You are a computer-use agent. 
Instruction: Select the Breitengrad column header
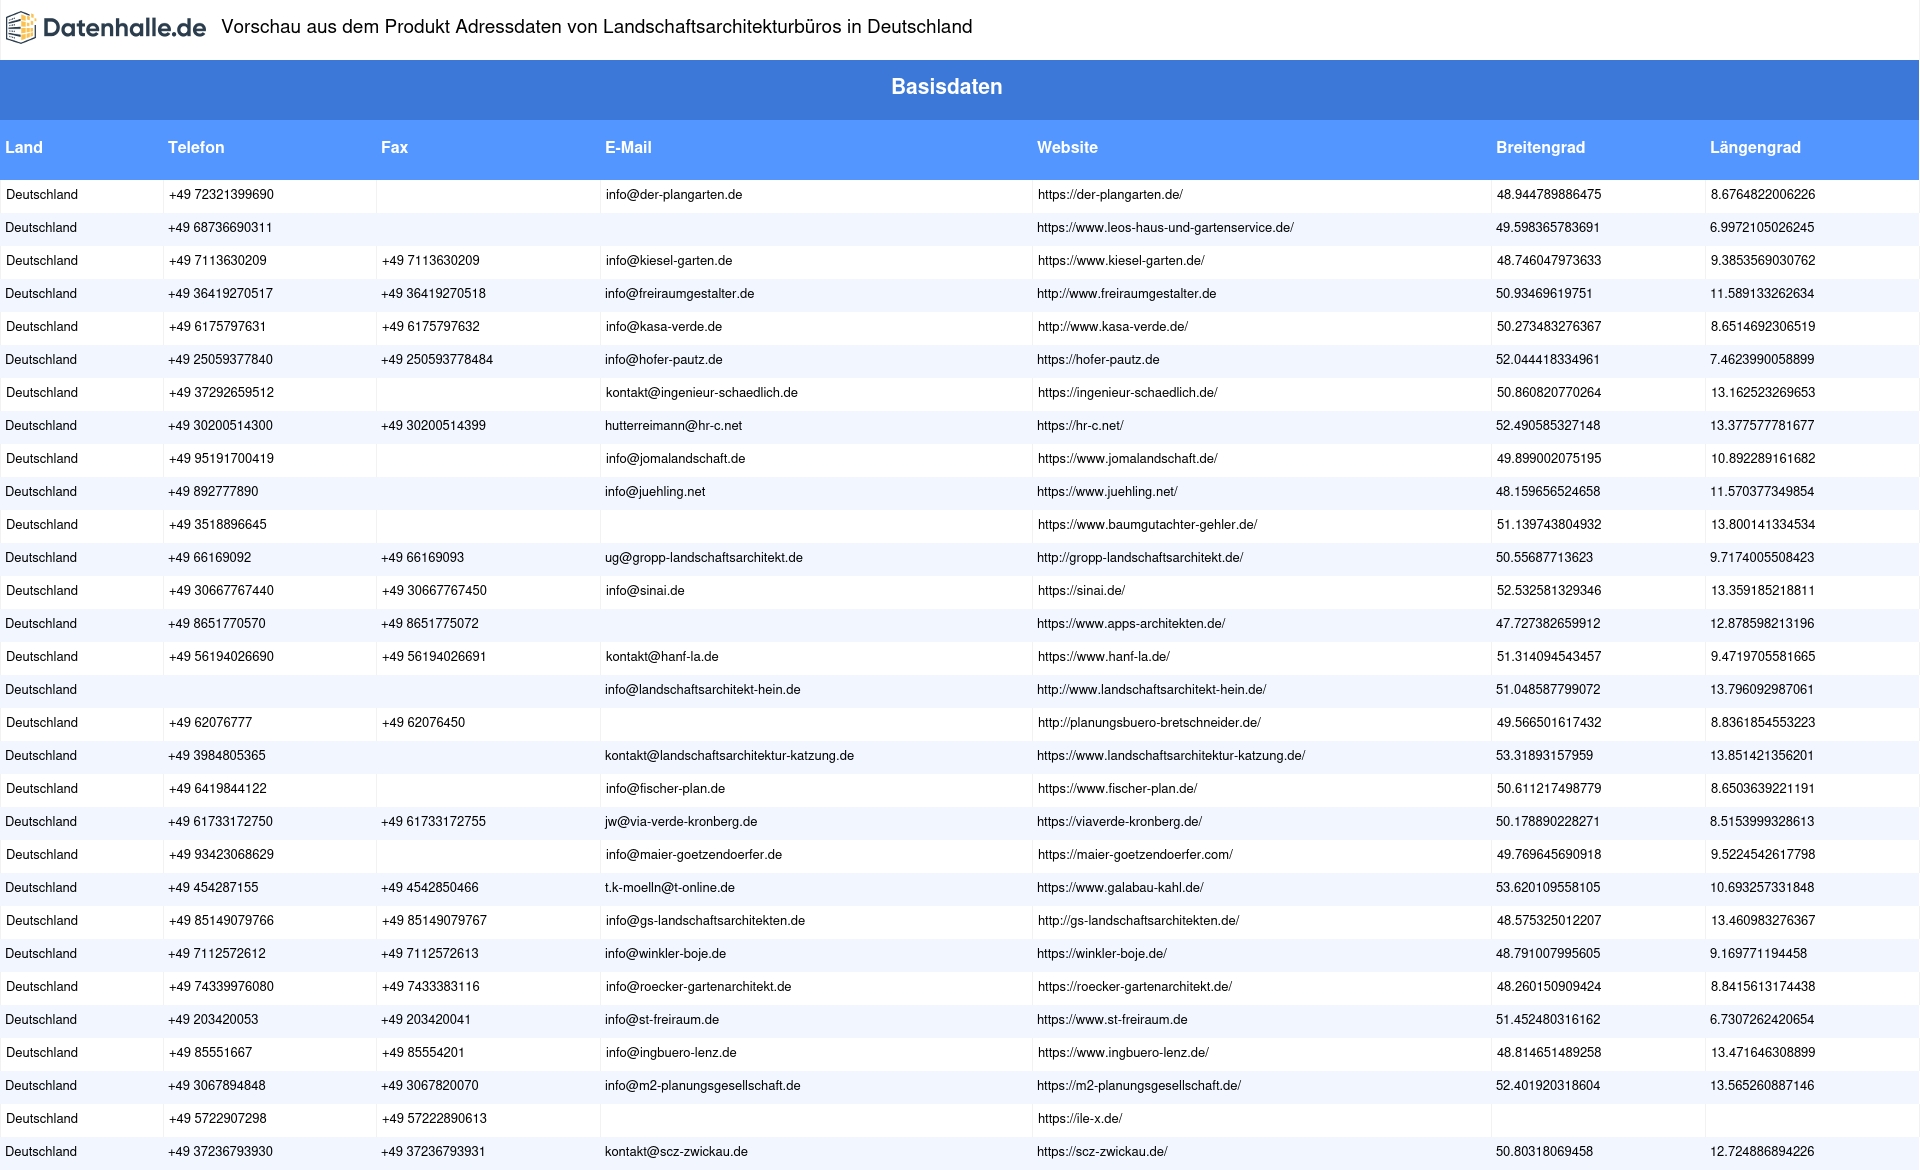coord(1540,147)
